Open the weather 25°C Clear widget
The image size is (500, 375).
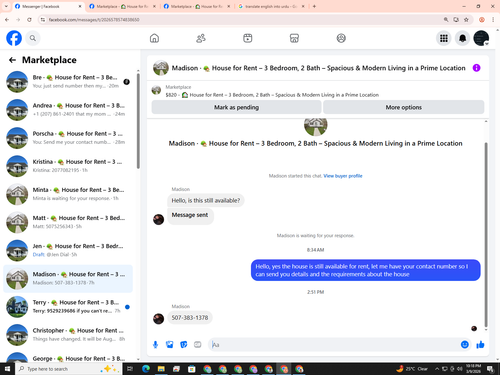[x=412, y=369]
